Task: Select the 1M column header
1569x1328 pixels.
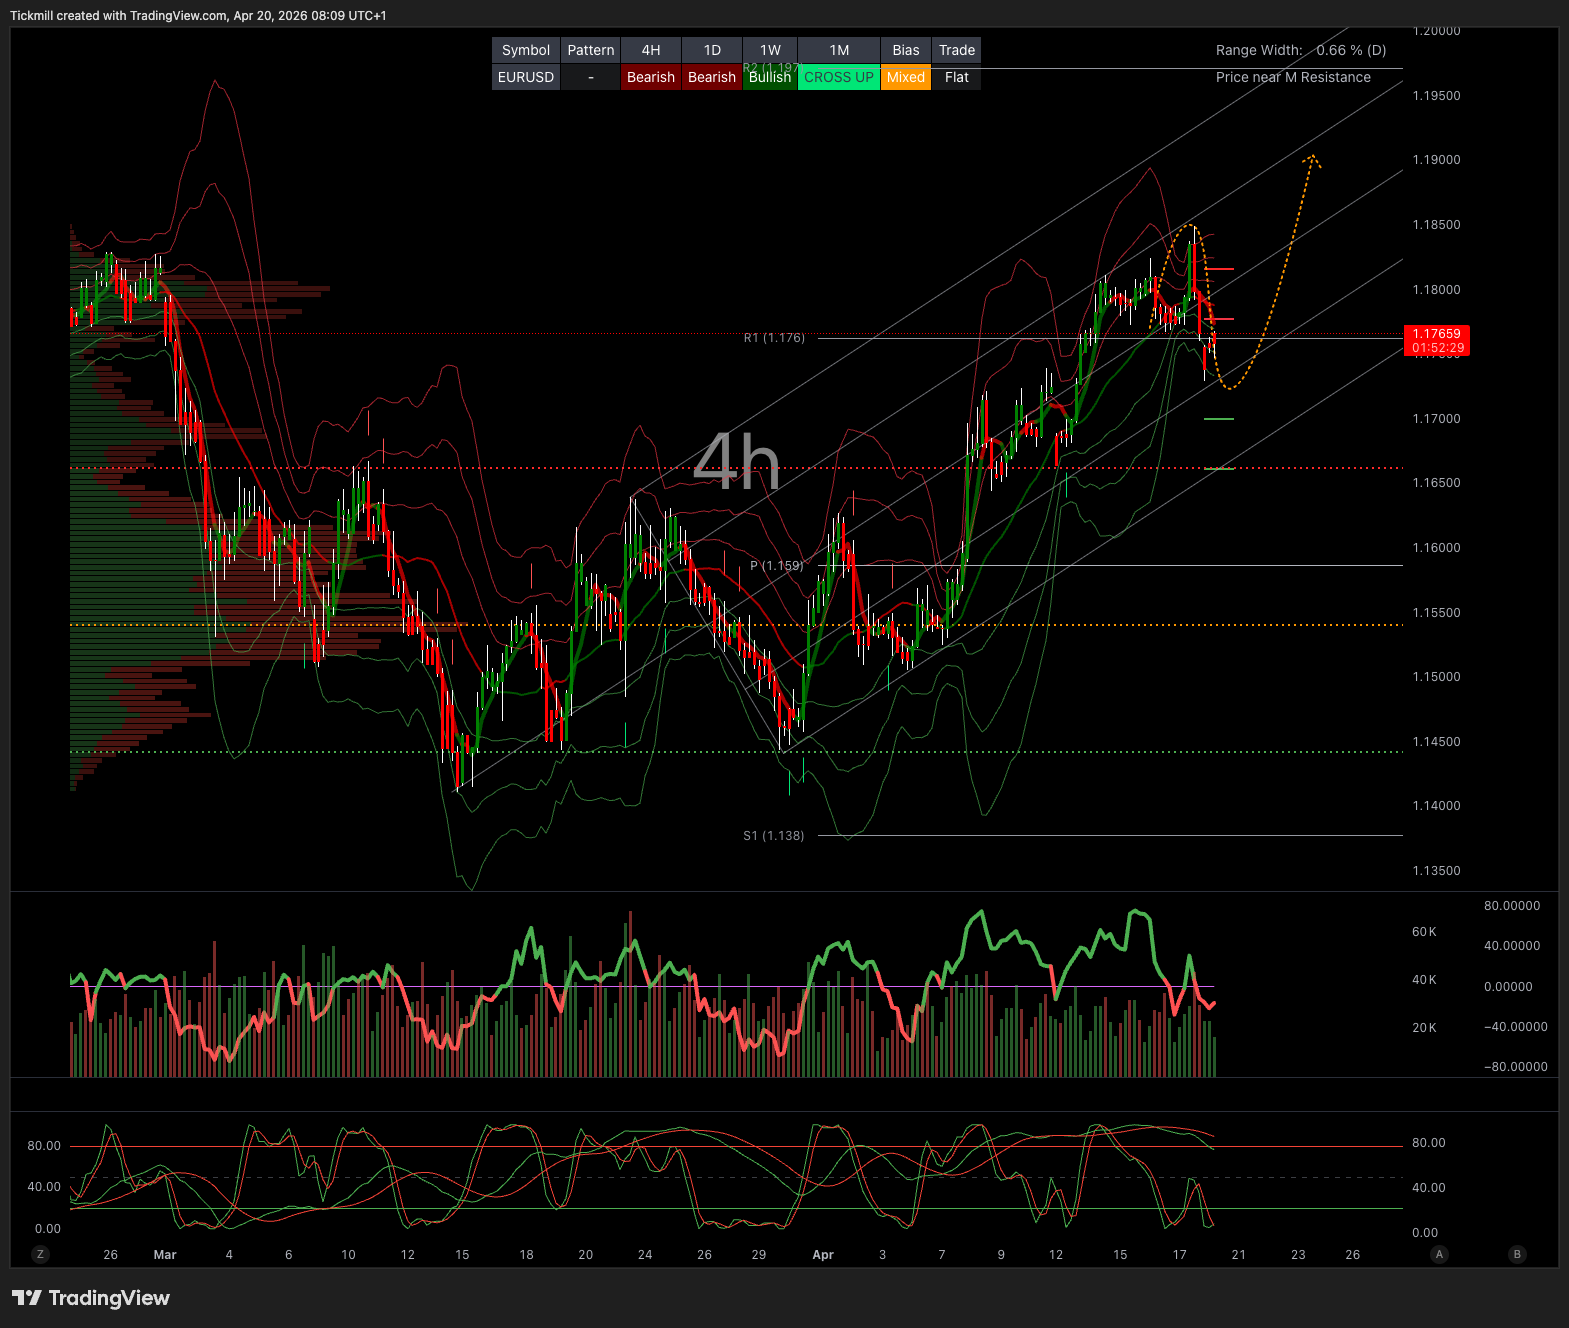Action: click(839, 50)
